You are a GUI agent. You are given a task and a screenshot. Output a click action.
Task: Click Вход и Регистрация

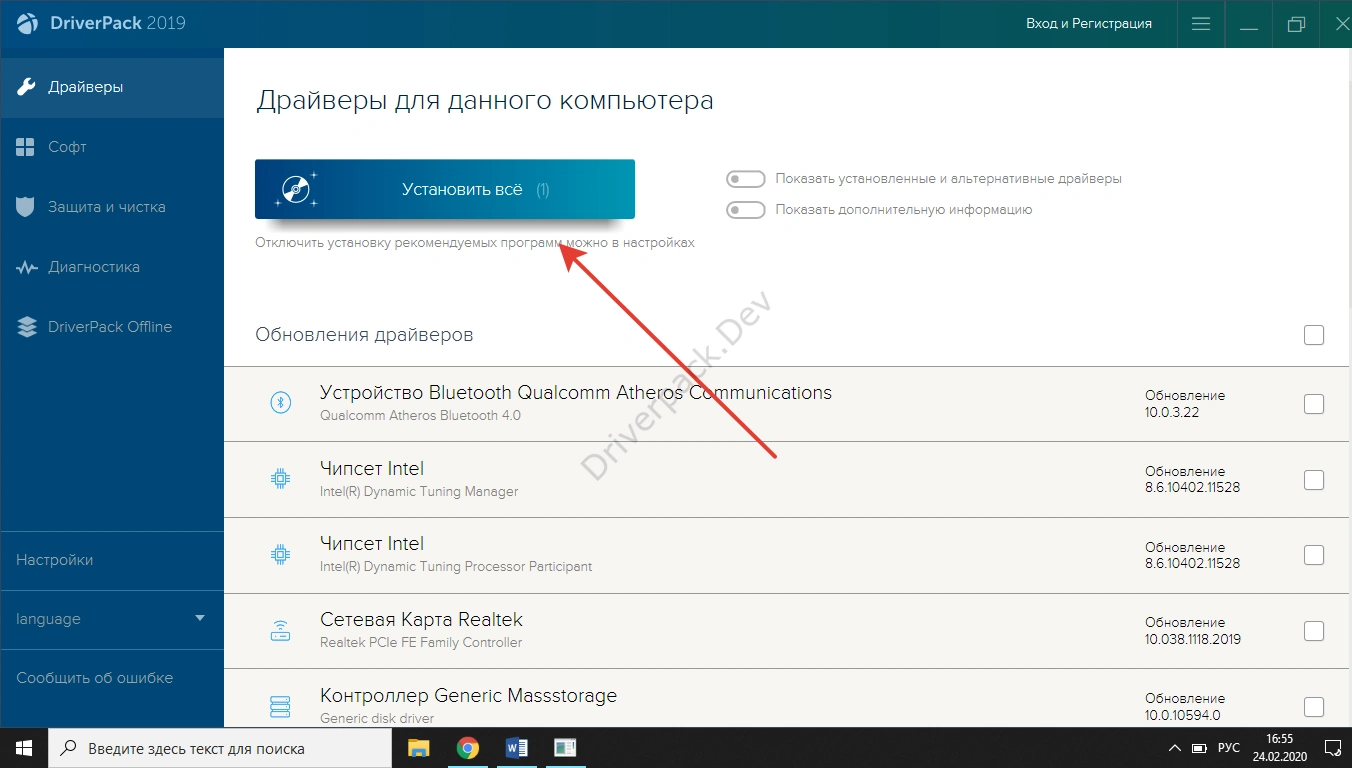coord(1089,23)
